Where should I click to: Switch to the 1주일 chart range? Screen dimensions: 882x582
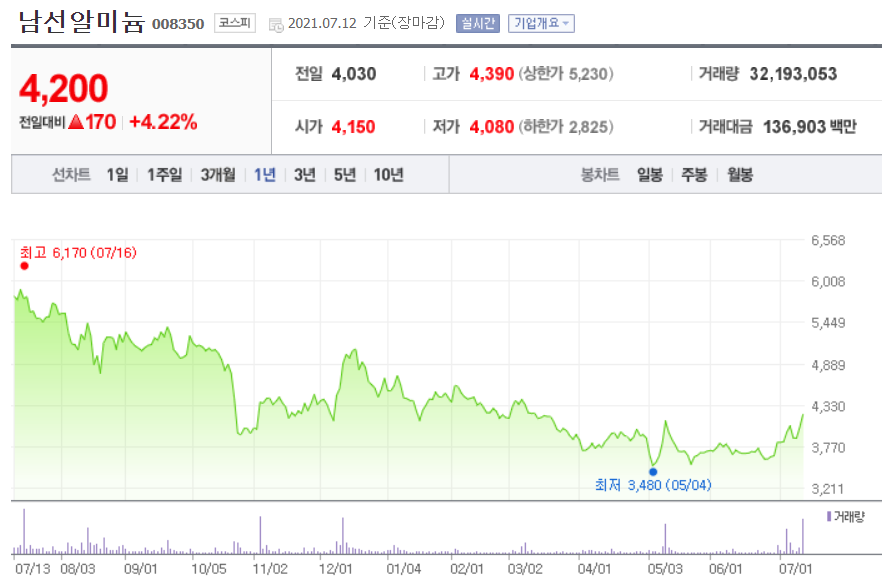point(164,175)
